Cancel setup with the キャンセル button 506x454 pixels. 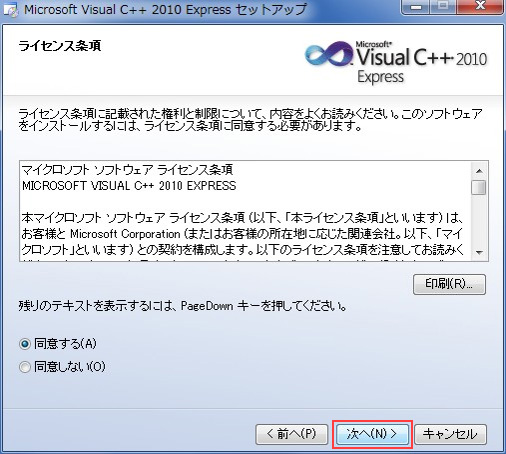pos(450,434)
